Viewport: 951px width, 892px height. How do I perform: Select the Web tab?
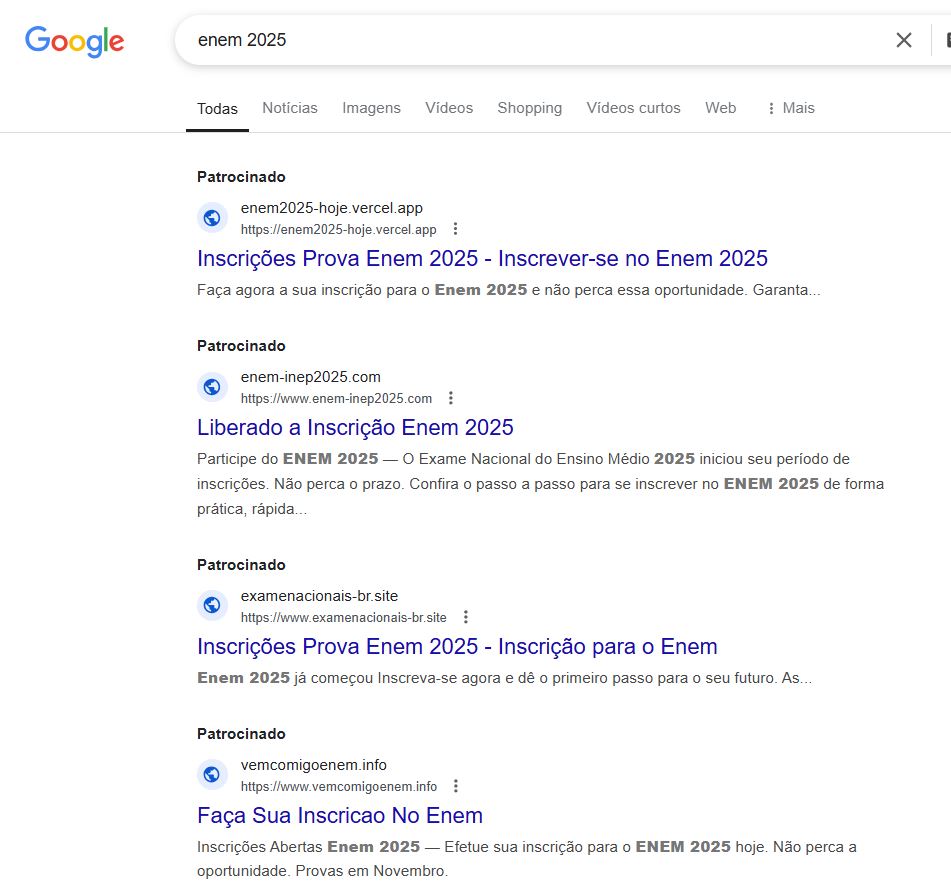[x=721, y=108]
